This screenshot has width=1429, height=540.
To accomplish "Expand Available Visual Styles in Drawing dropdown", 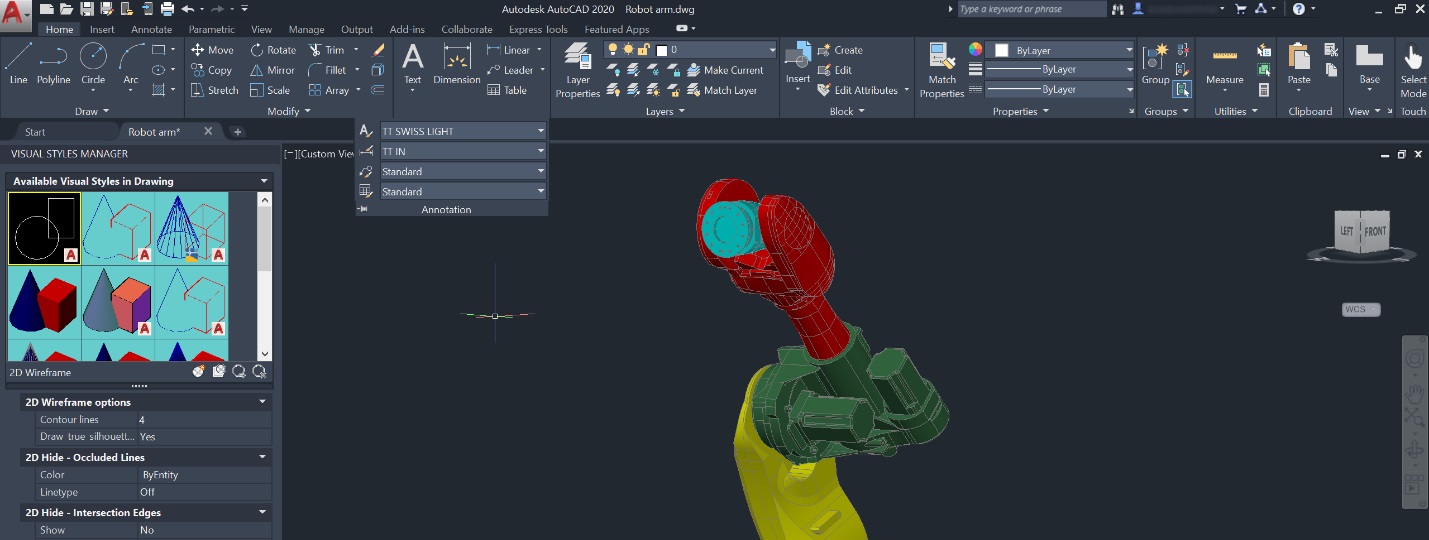I will click(264, 181).
